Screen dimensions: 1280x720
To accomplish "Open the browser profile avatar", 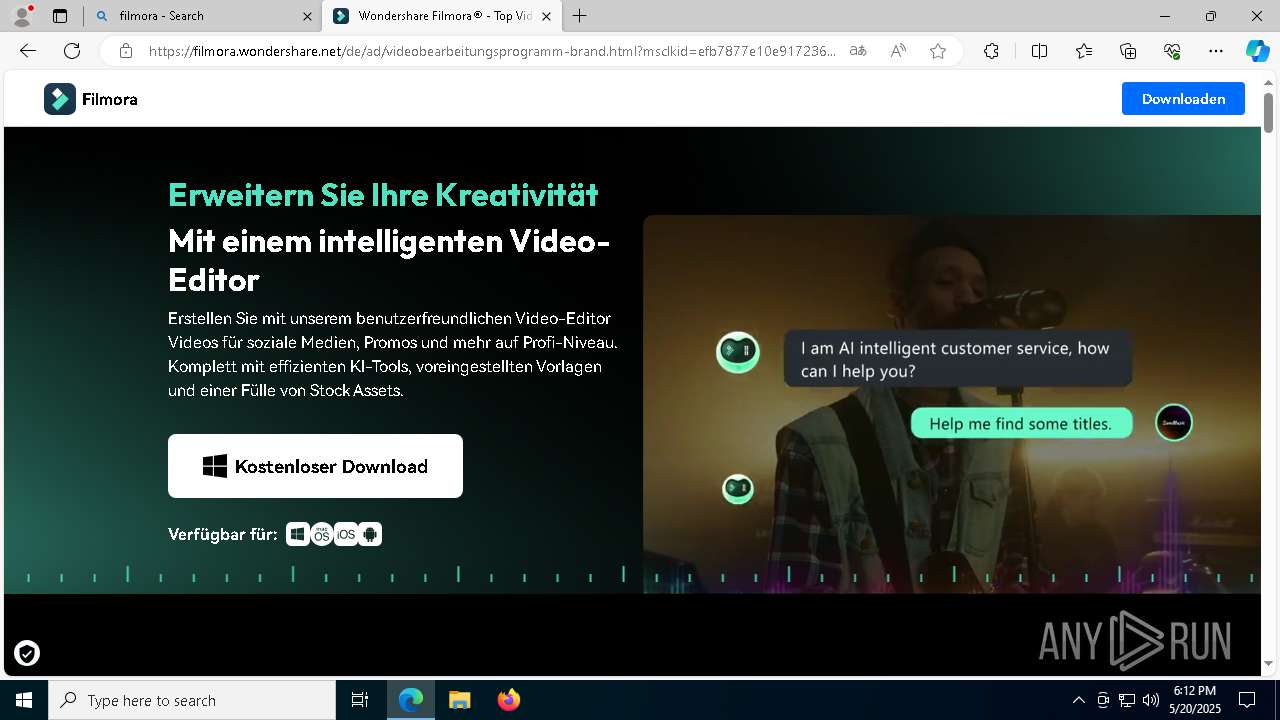I will coord(22,16).
